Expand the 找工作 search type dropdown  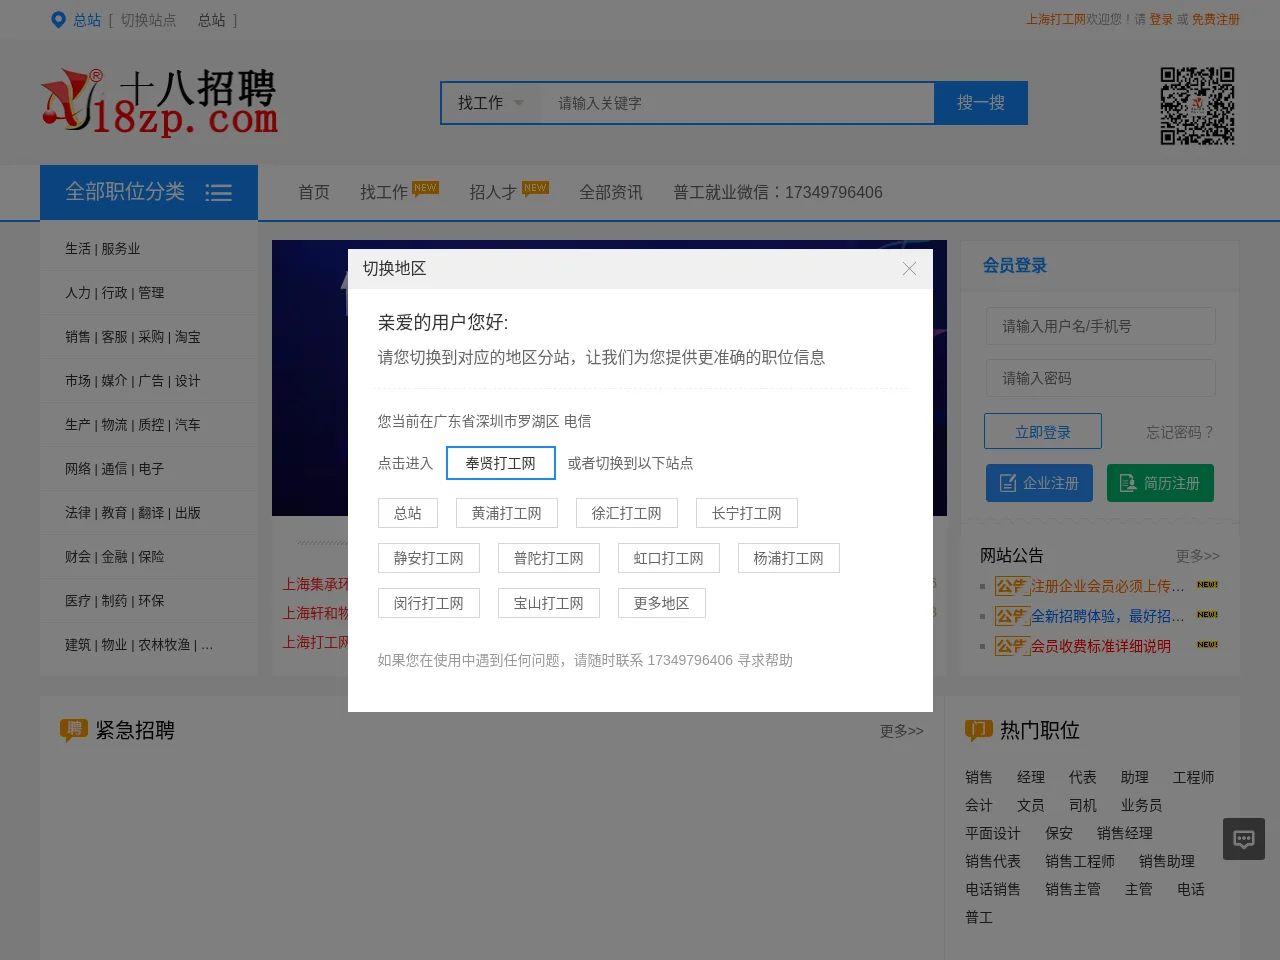[491, 103]
